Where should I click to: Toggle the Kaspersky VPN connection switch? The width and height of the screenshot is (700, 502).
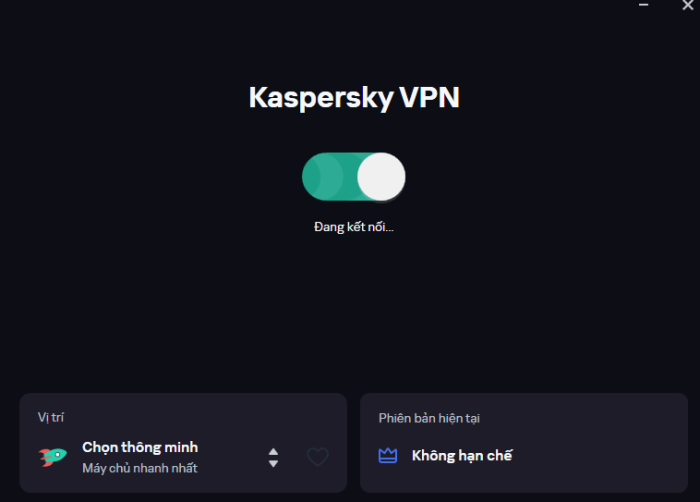tap(353, 177)
